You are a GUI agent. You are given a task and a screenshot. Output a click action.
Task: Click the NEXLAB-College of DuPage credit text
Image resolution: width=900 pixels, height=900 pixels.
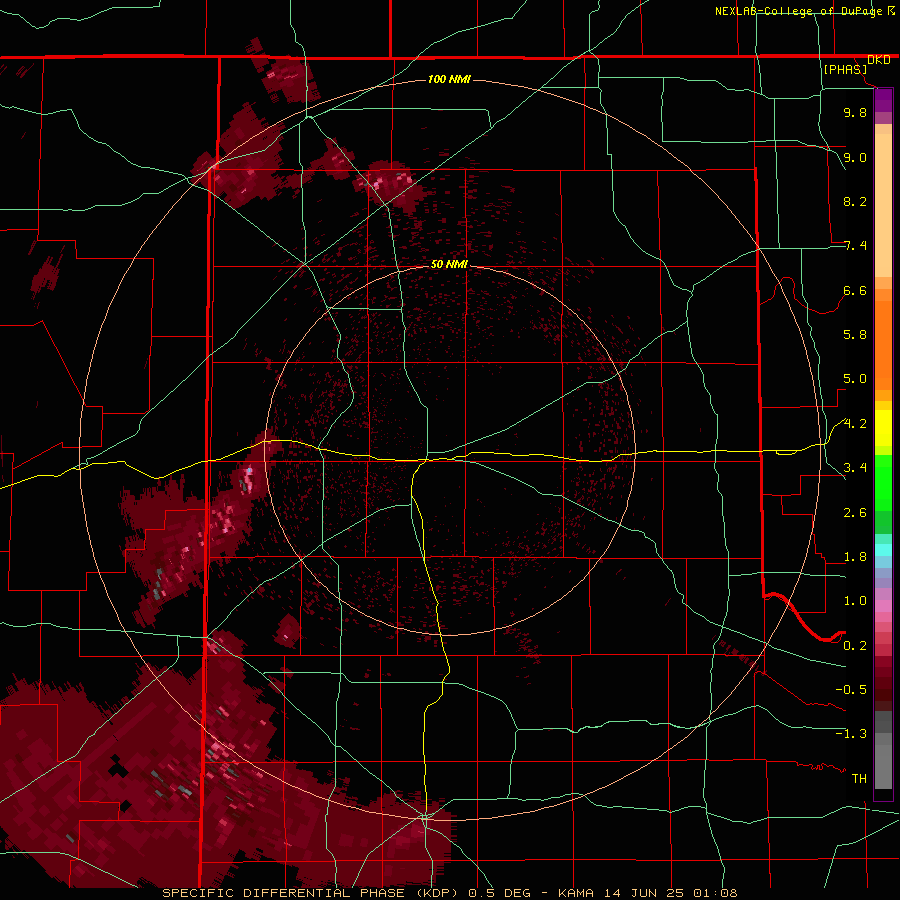(800, 11)
